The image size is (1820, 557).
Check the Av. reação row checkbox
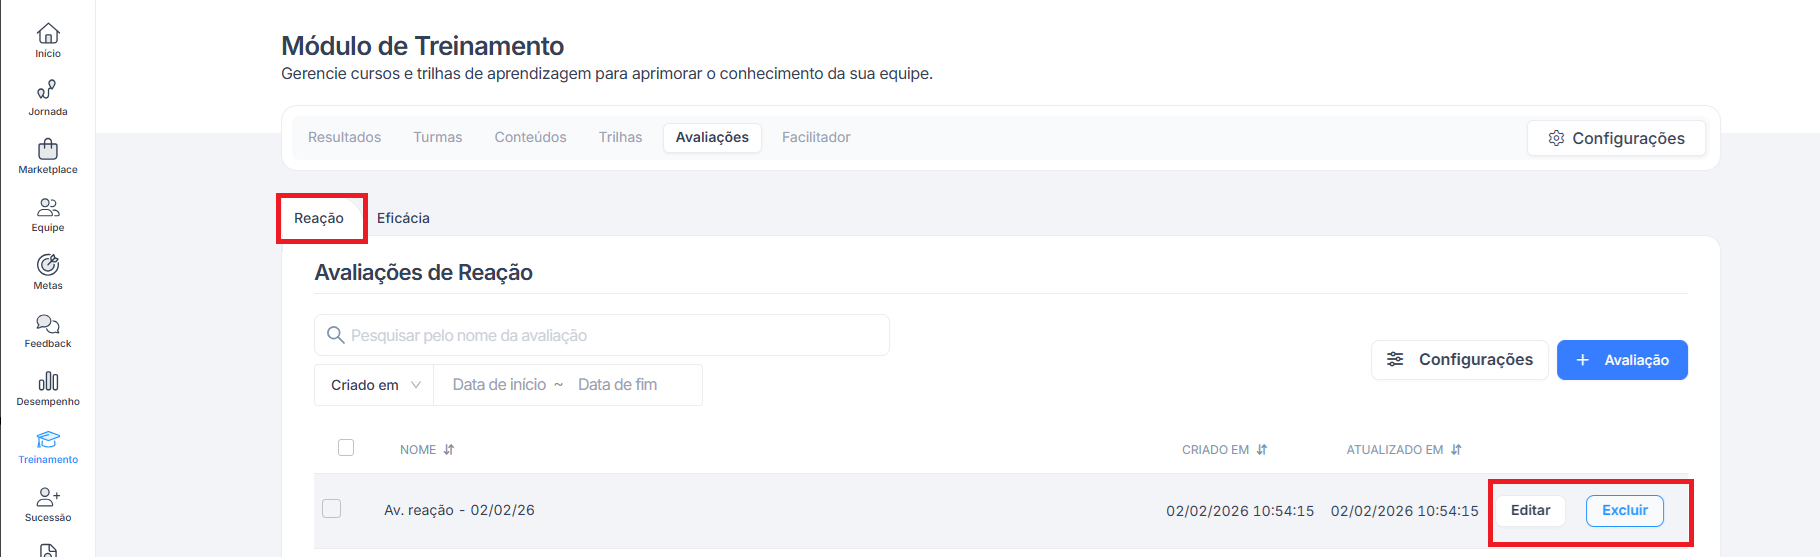pyautogui.click(x=332, y=509)
